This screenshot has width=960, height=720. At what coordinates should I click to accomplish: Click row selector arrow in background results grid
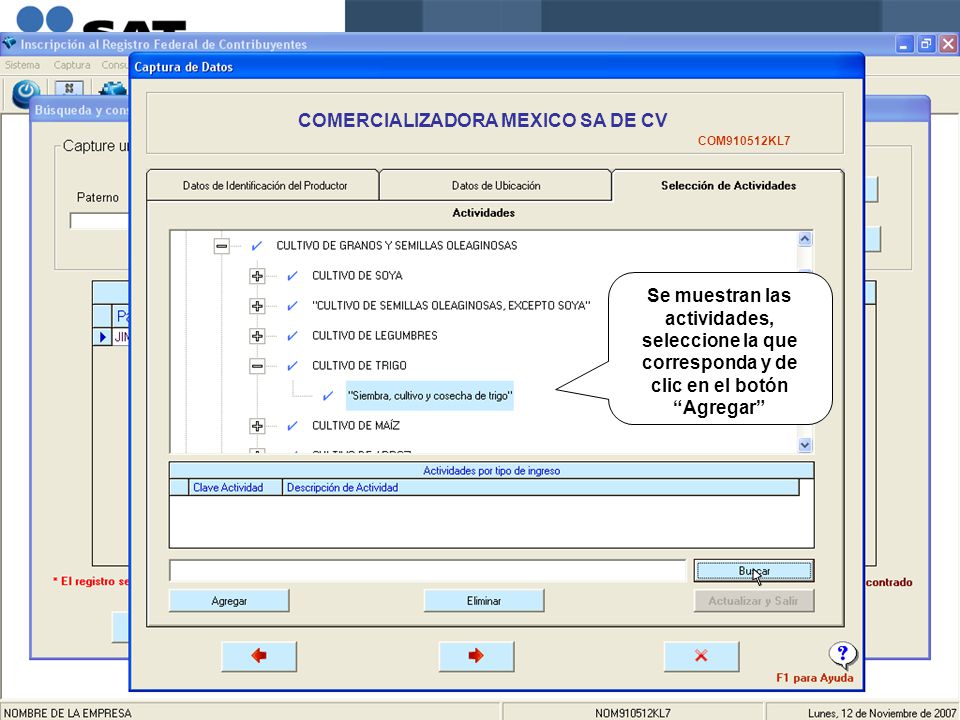point(102,337)
